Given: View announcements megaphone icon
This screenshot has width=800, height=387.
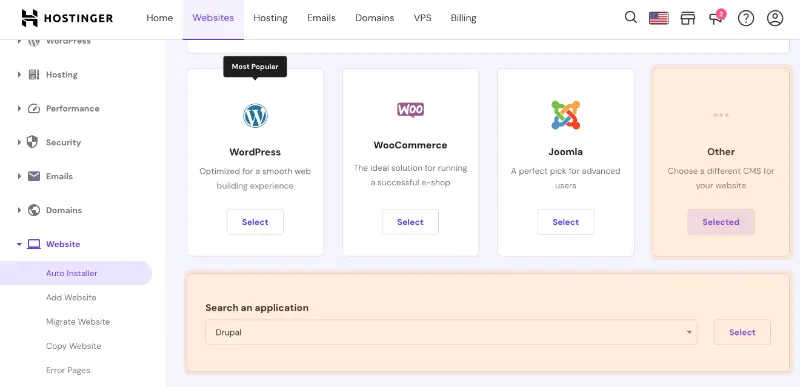Looking at the screenshot, I should [716, 19].
